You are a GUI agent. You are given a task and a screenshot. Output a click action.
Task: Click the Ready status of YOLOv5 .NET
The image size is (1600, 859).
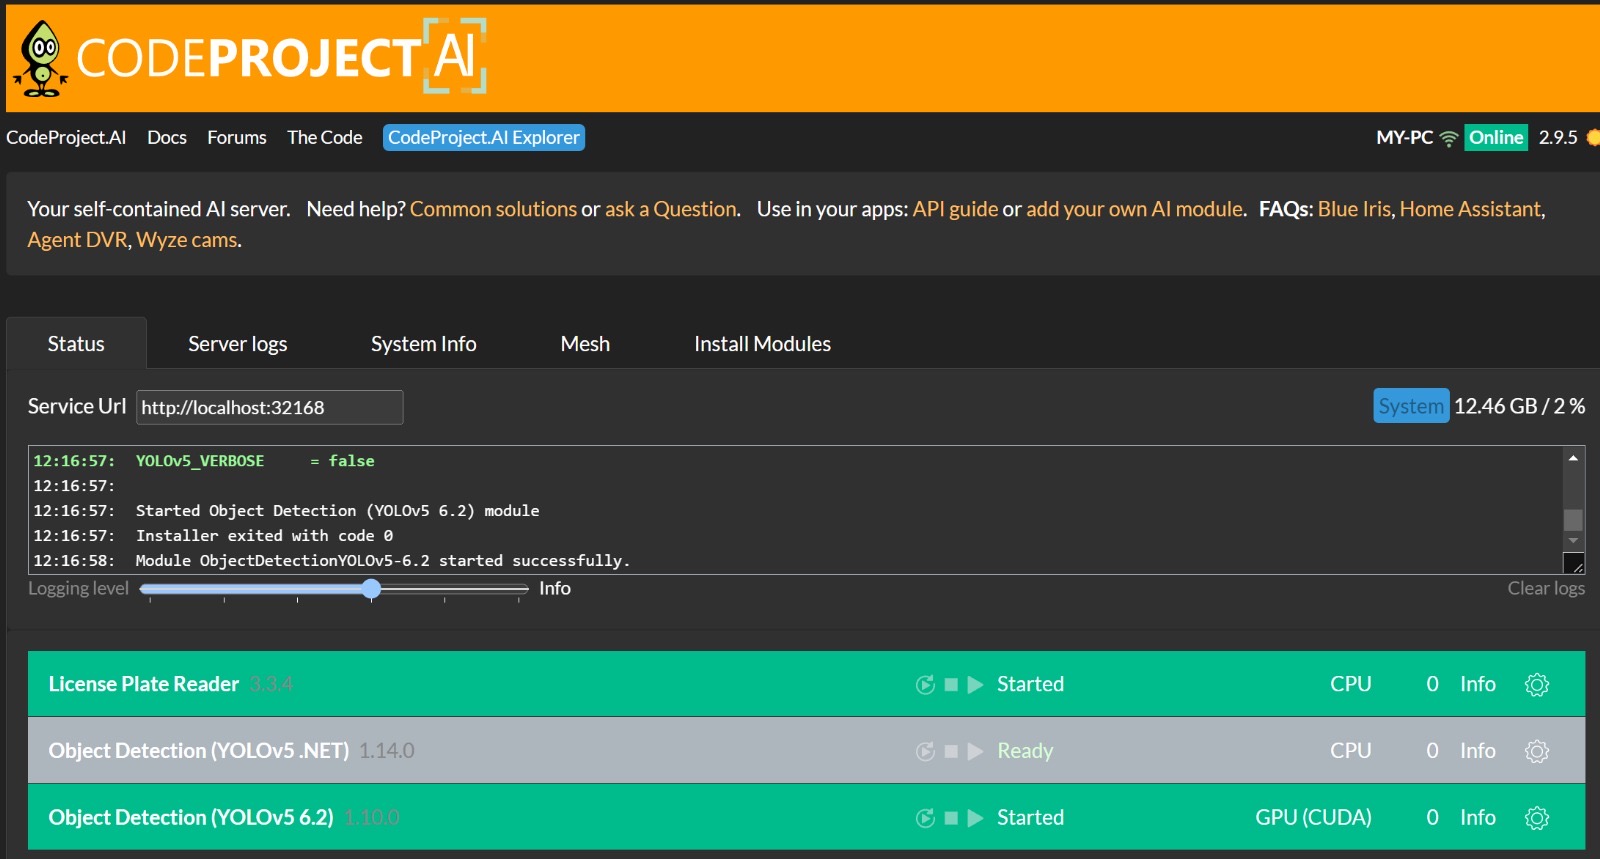[x=1025, y=751]
